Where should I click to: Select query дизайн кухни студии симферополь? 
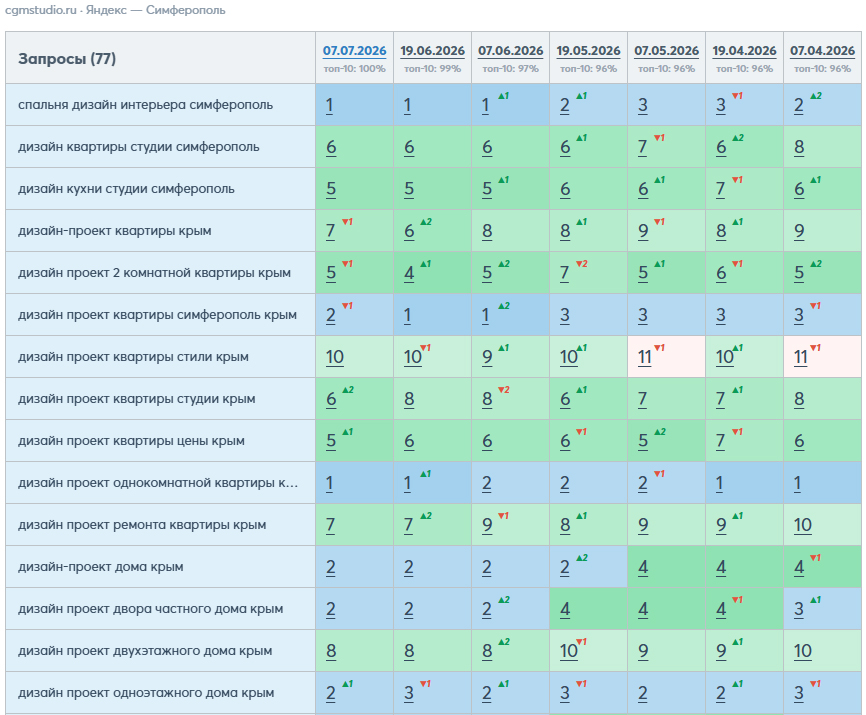(126, 189)
